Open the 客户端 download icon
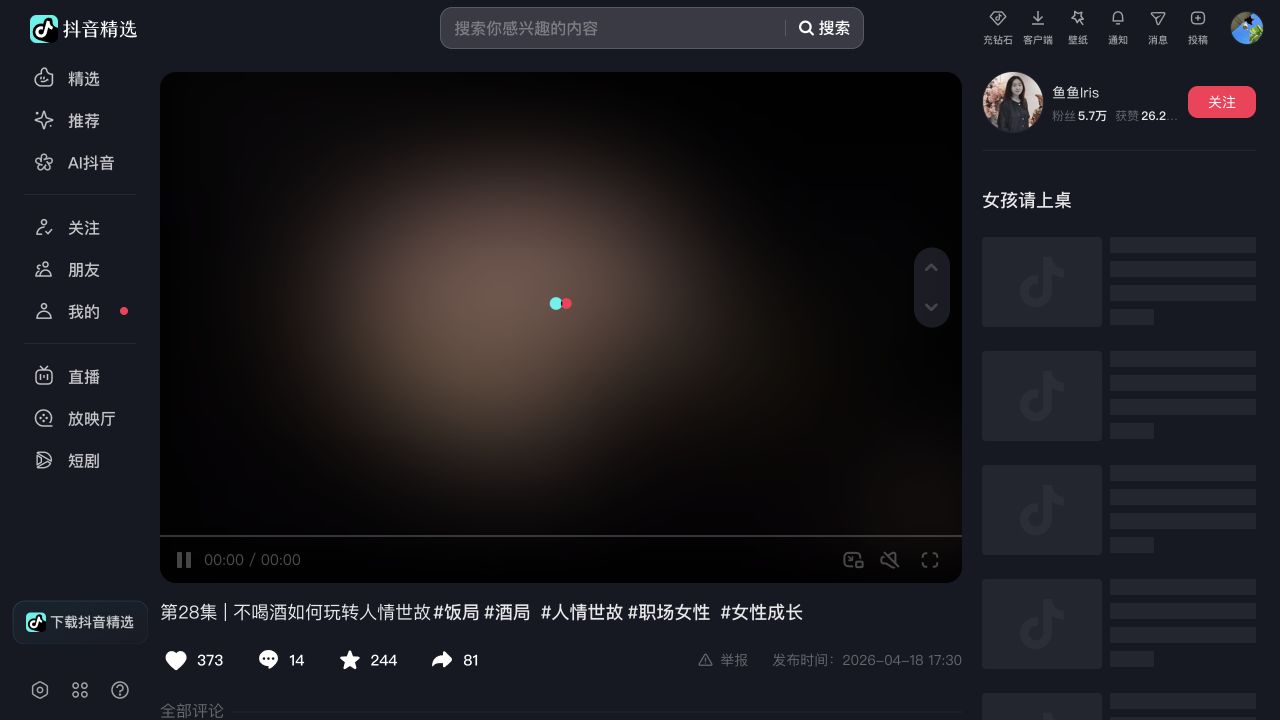Image resolution: width=1280 pixels, height=720 pixels. pos(1038,18)
